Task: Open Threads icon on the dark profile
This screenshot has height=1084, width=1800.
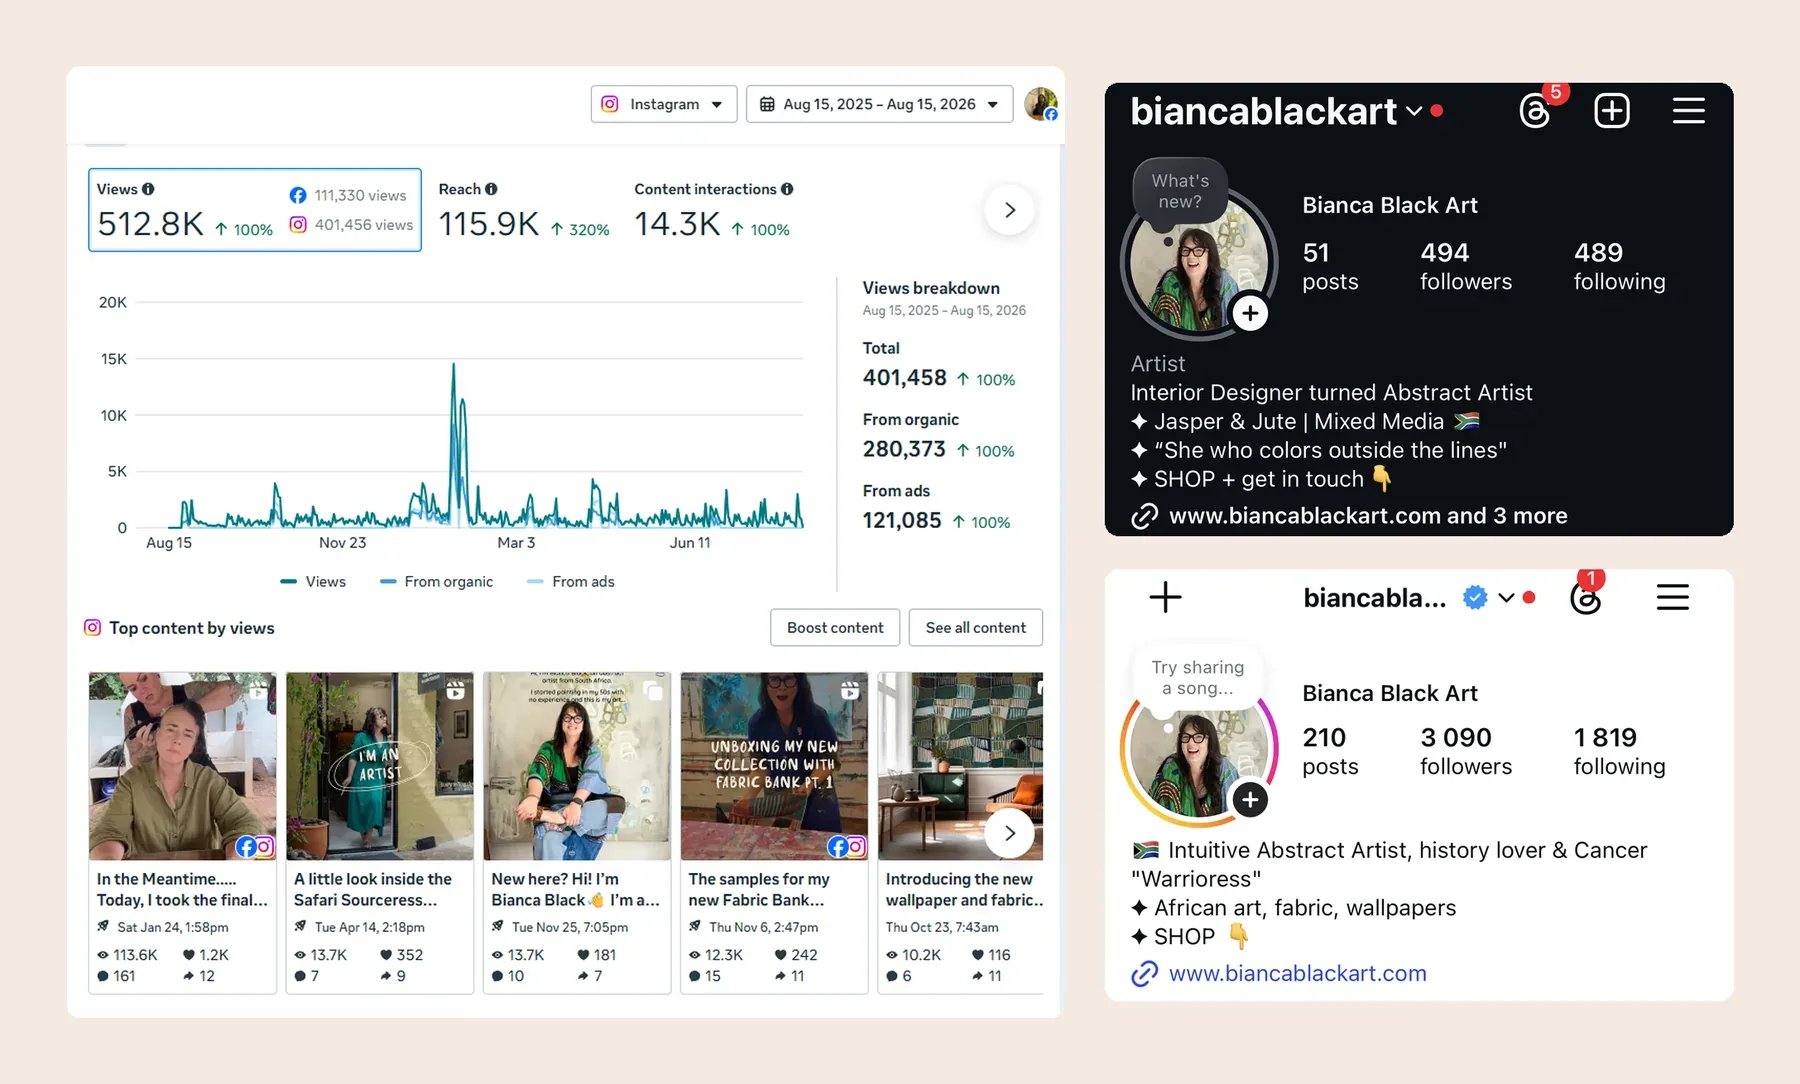Action: [x=1534, y=111]
